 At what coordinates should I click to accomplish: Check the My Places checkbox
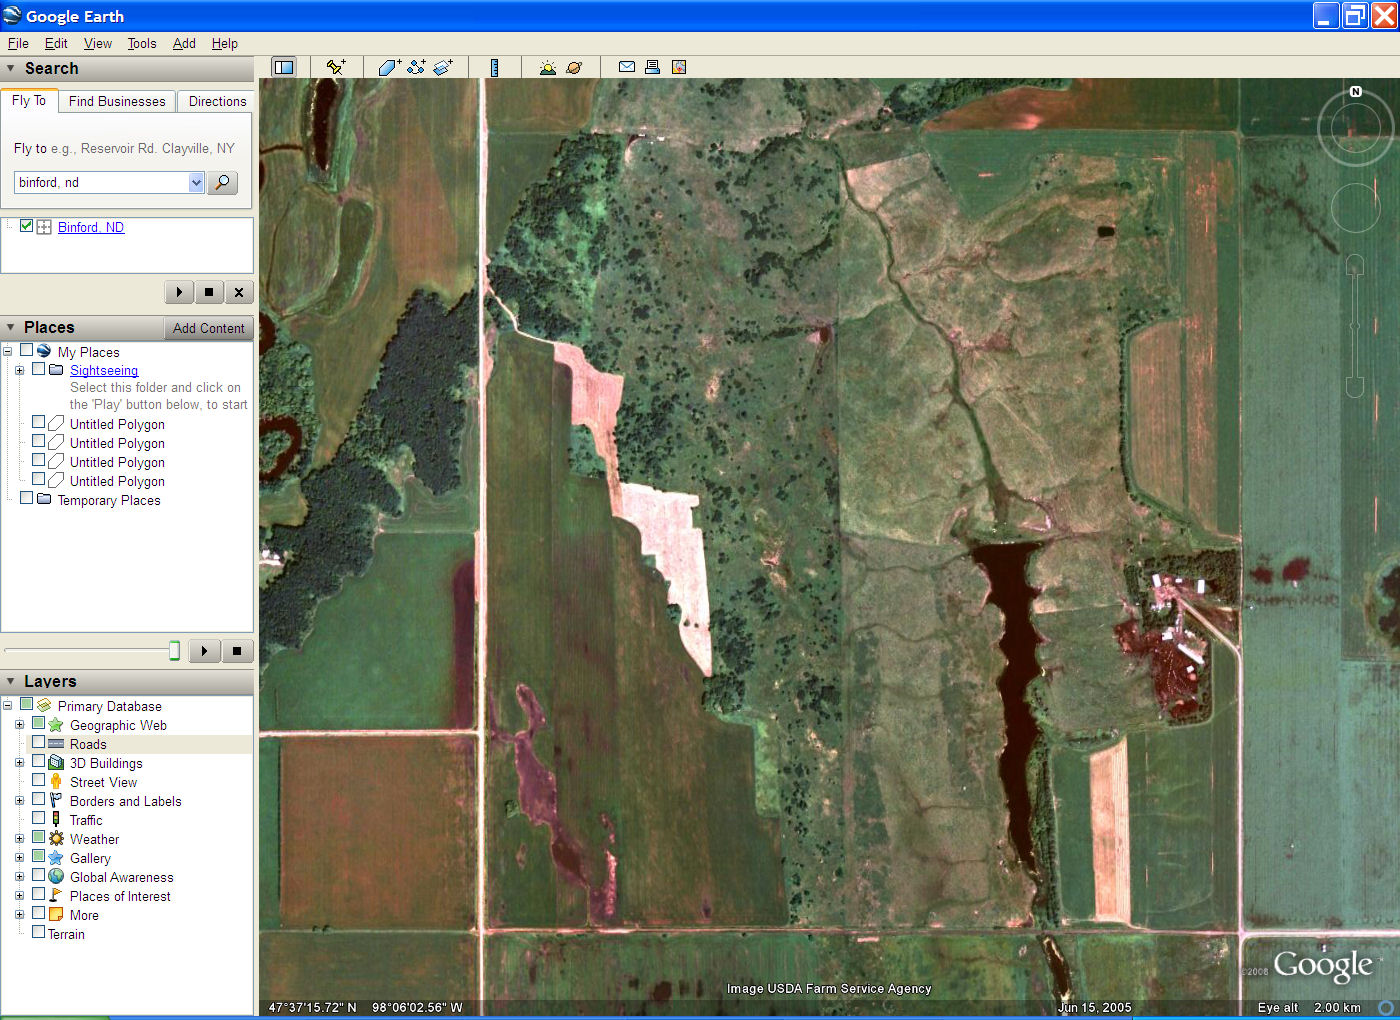click(27, 351)
